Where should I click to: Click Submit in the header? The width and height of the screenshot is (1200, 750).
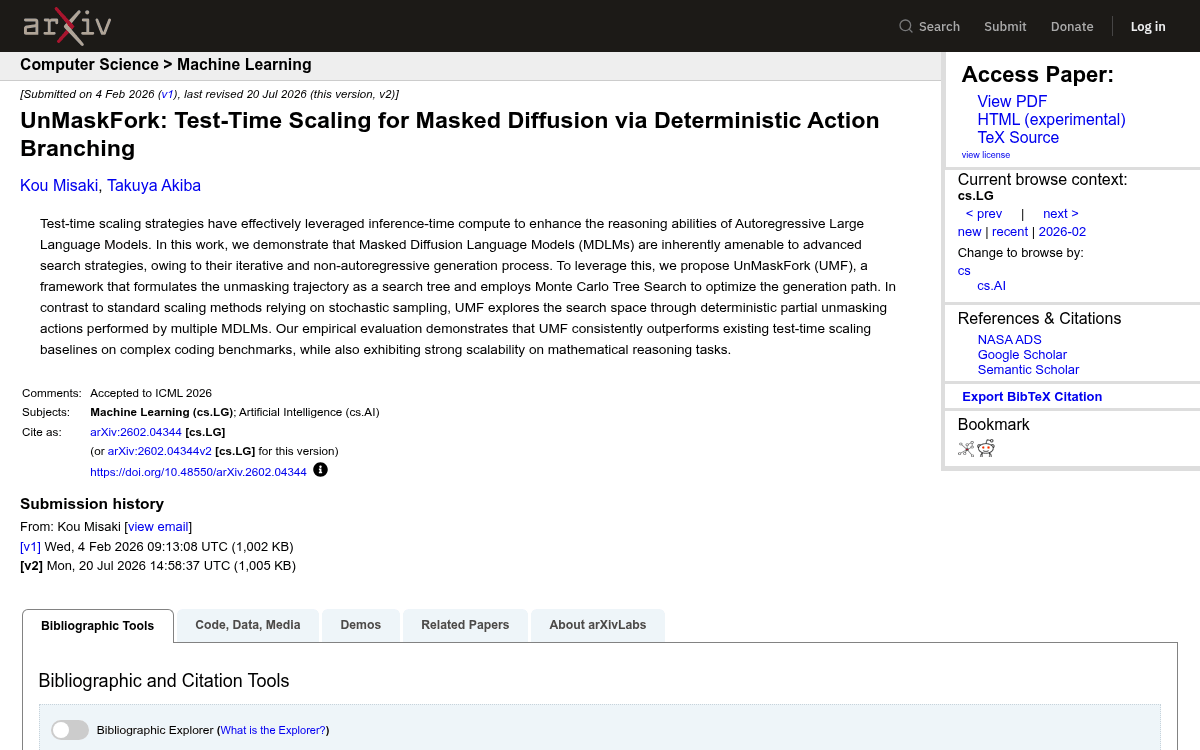coord(1005,26)
